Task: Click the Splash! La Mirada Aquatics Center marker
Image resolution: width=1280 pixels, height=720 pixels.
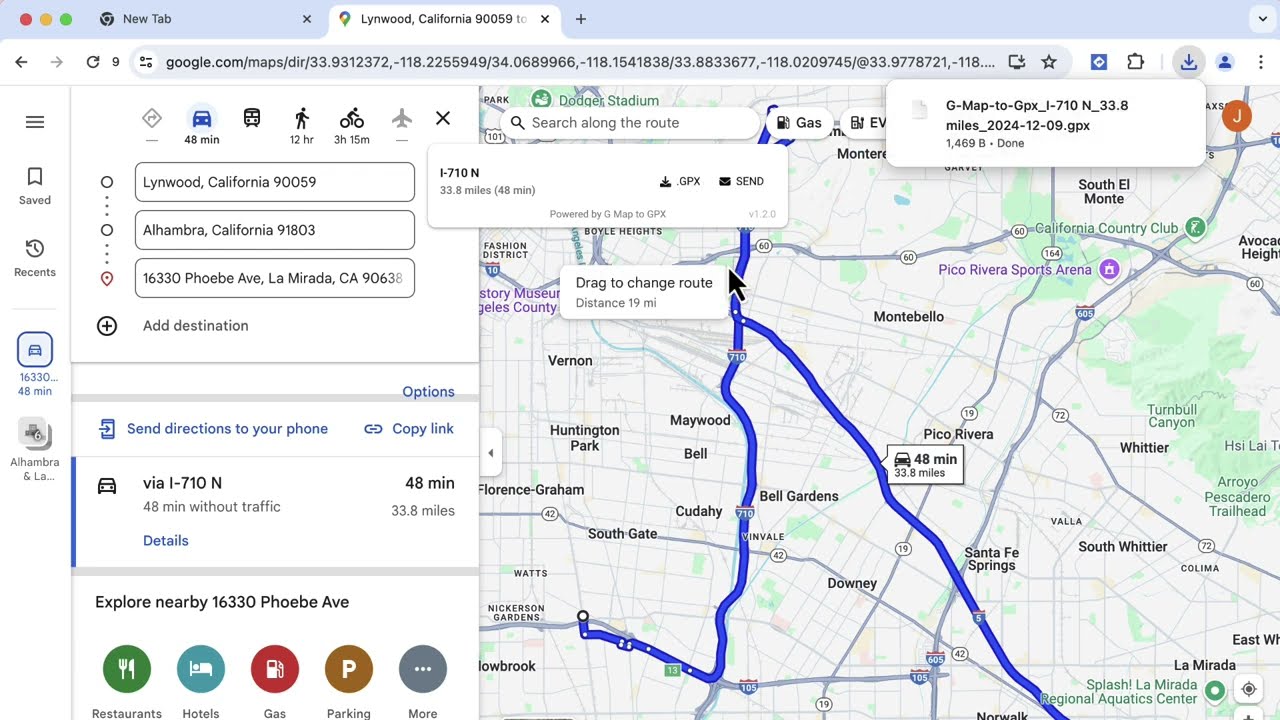Action: [x=1215, y=691]
